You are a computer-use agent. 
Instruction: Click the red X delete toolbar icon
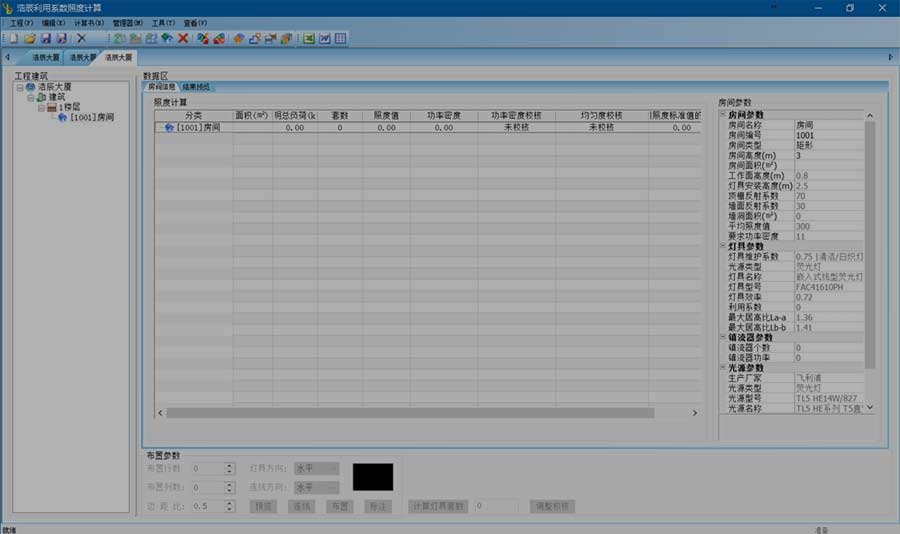click(x=183, y=38)
